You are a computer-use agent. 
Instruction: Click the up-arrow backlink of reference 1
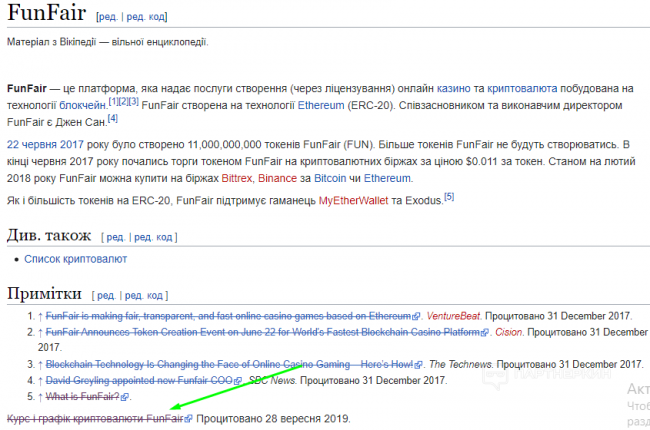click(x=39, y=316)
